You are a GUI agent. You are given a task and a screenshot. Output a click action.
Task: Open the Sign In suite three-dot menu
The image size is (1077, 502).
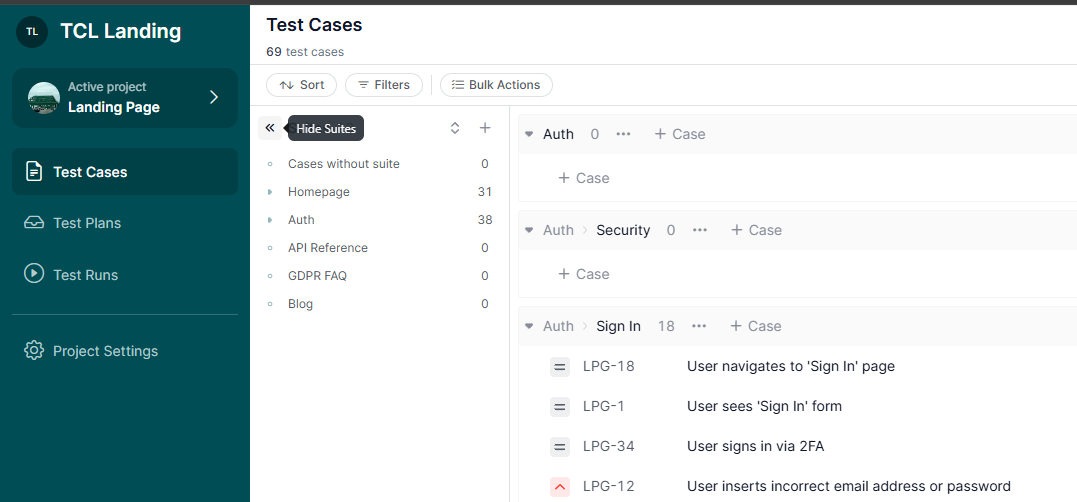[699, 326]
